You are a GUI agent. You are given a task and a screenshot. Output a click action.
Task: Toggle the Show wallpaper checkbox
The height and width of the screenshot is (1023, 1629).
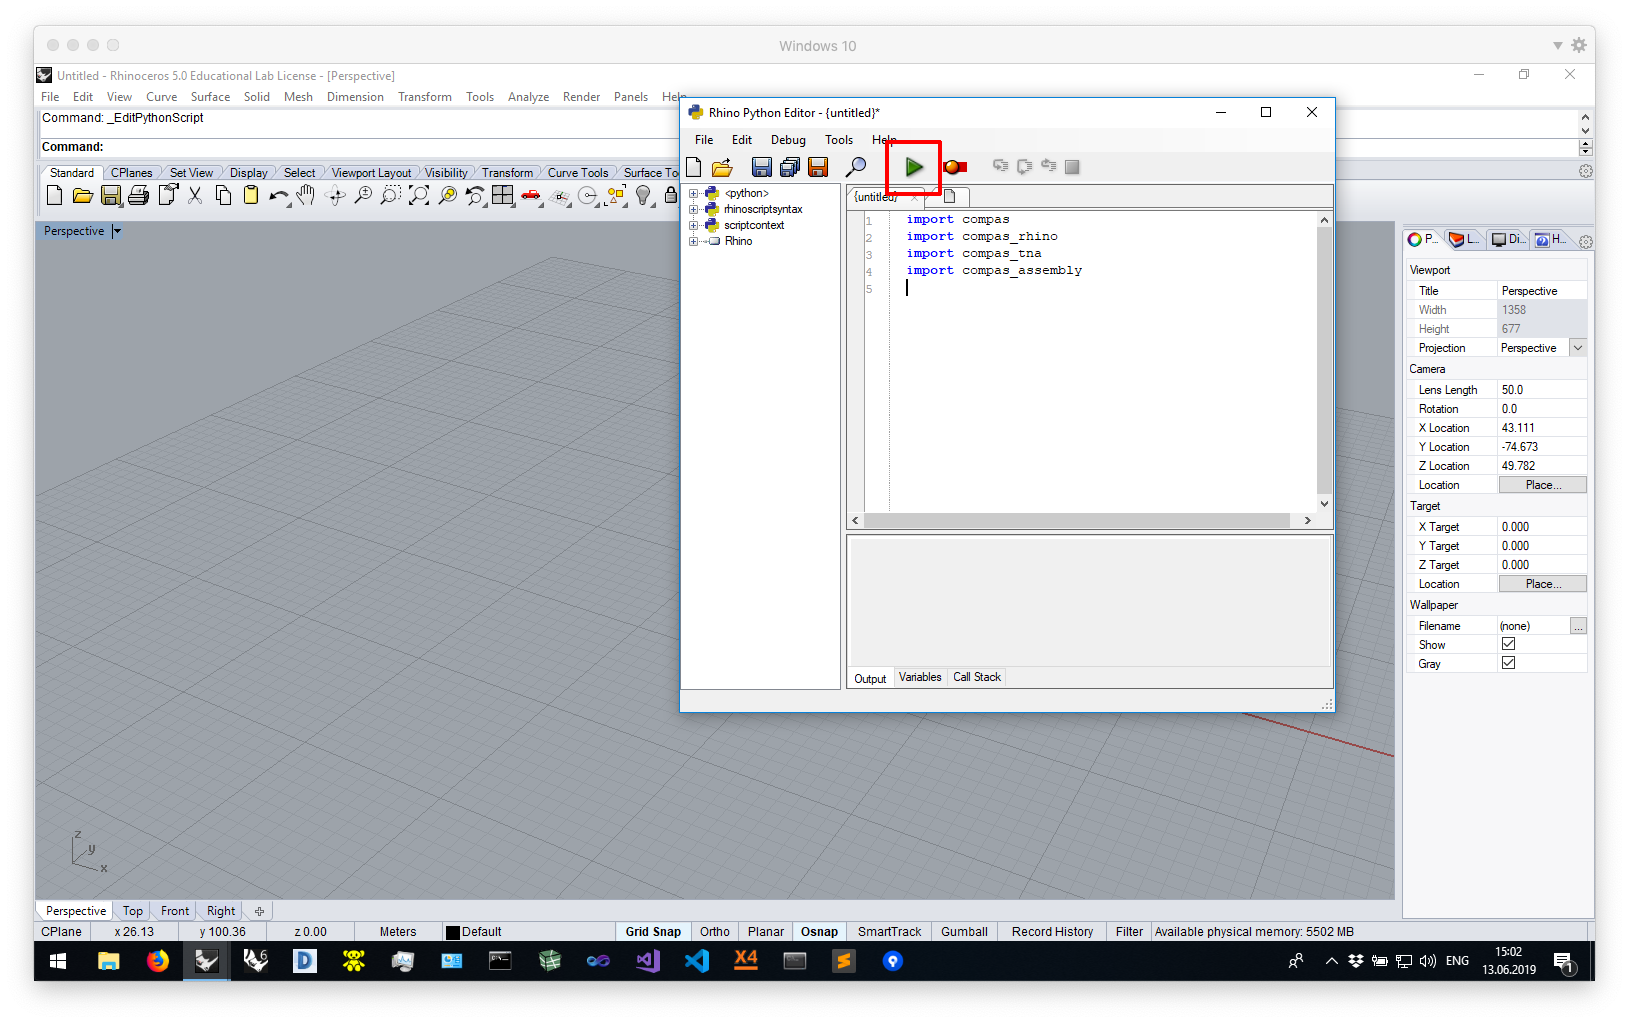coord(1508,644)
